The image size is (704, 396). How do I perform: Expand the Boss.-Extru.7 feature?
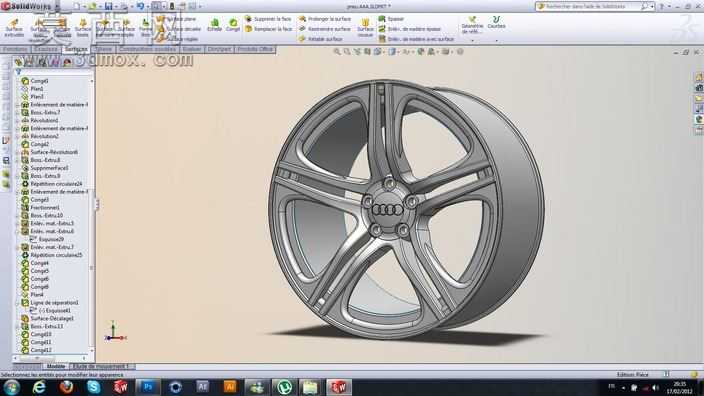18,112
